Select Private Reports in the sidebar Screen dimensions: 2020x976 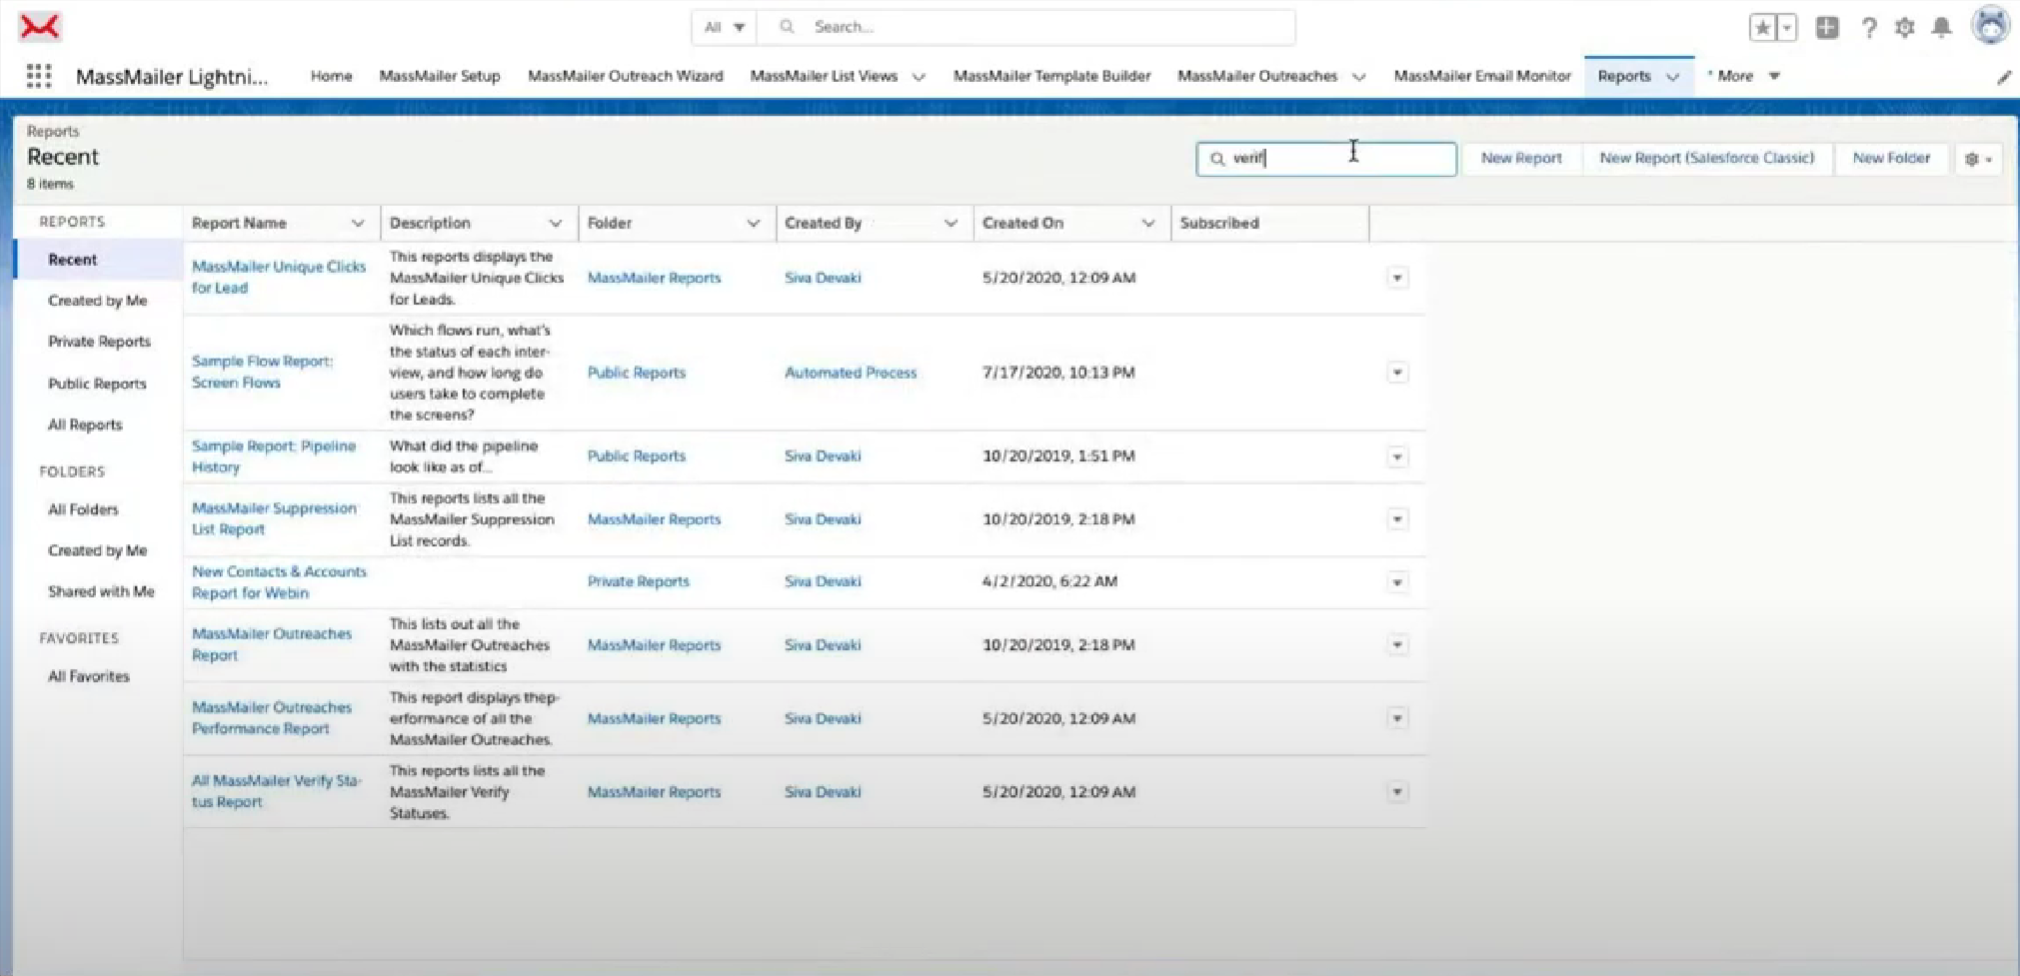99,342
